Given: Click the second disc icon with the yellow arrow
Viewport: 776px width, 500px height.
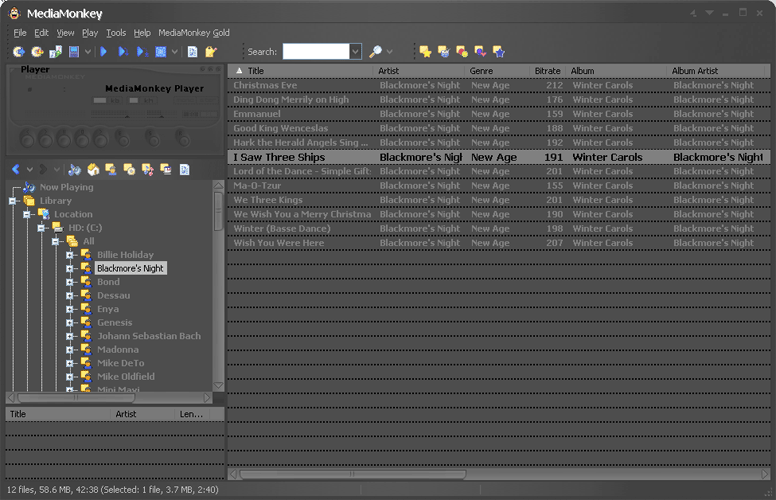Looking at the screenshot, I should pyautogui.click(x=37, y=51).
